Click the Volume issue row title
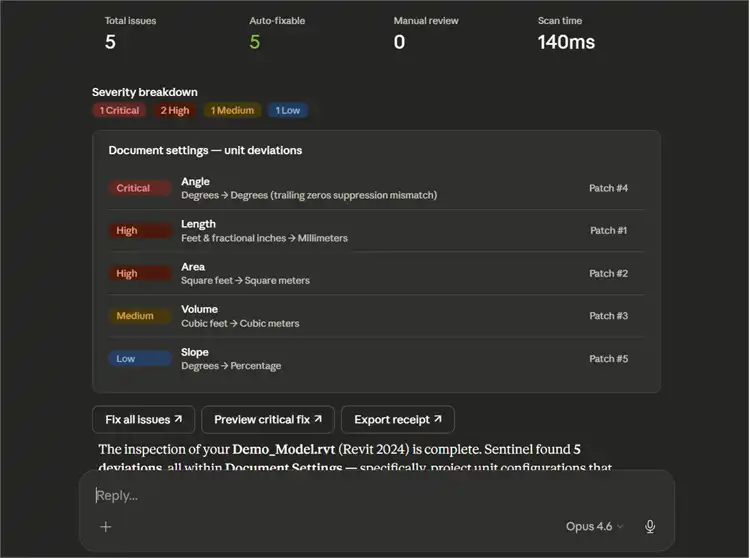Image resolution: width=750 pixels, height=558 pixels. (199, 309)
